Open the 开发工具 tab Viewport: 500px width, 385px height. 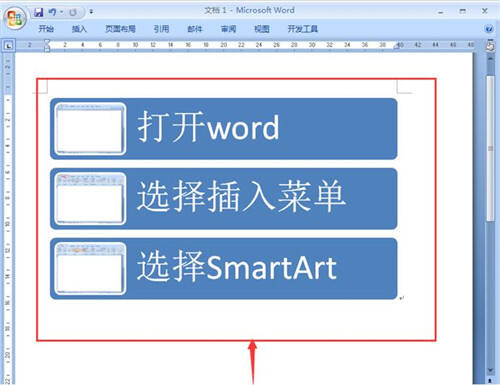coord(303,29)
